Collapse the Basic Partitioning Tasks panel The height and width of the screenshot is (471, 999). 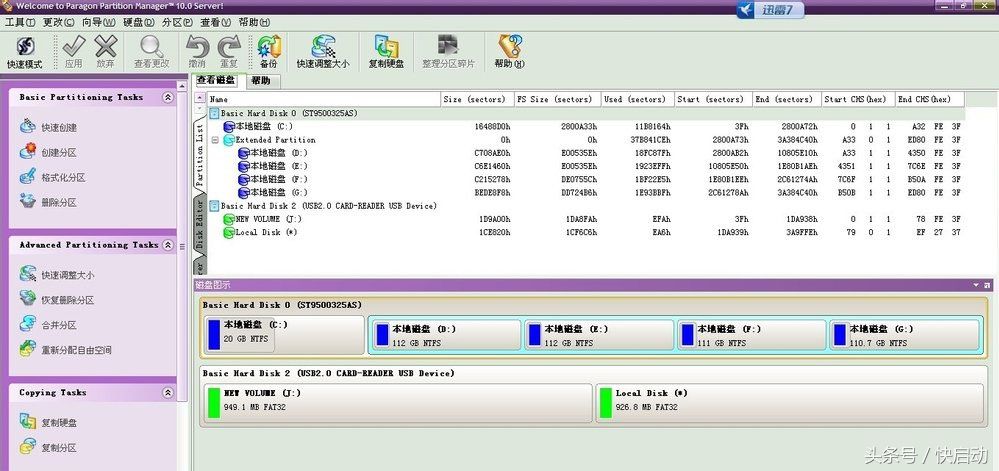167,98
